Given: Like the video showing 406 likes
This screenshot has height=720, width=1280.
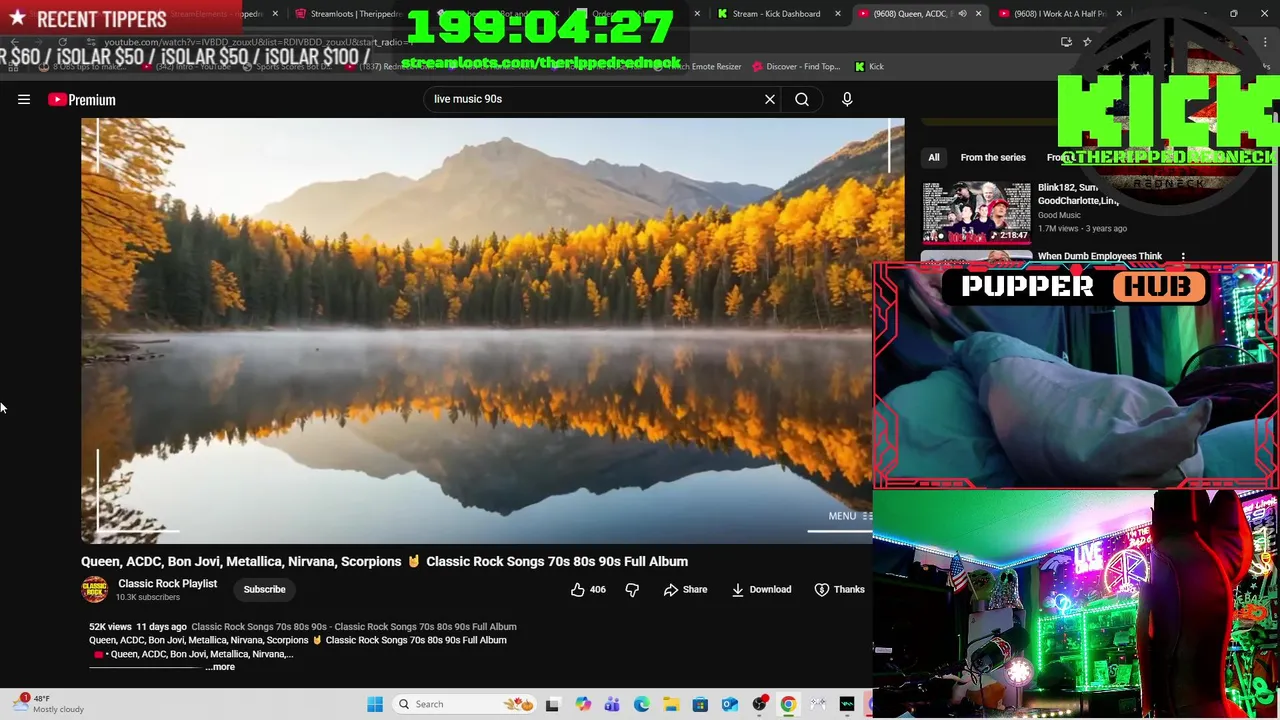Looking at the screenshot, I should [x=588, y=590].
